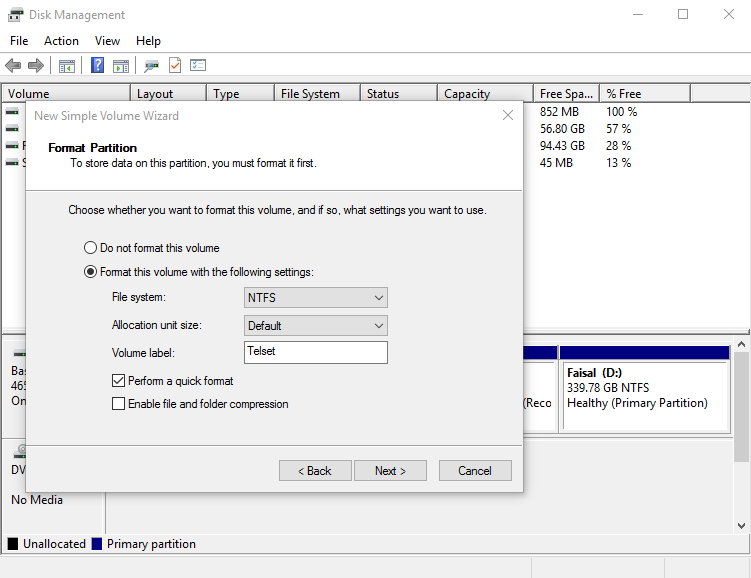Click Next in the wizard

(x=390, y=471)
